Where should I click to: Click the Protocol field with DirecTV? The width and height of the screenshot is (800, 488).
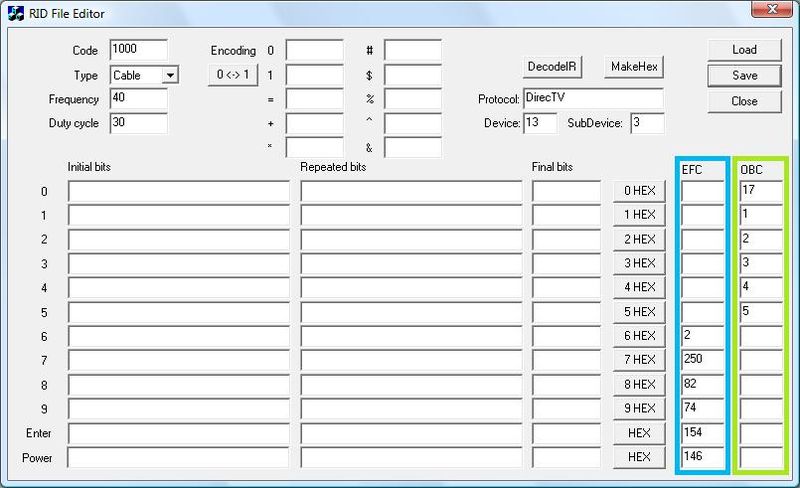[x=592, y=99]
